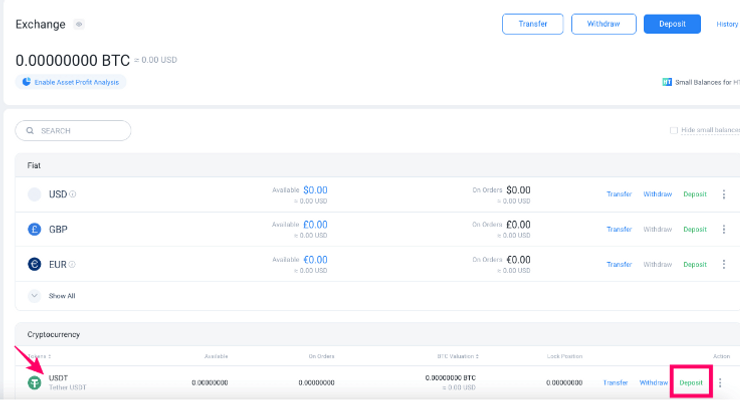Open more options menu for EUR row

pyautogui.click(x=723, y=264)
